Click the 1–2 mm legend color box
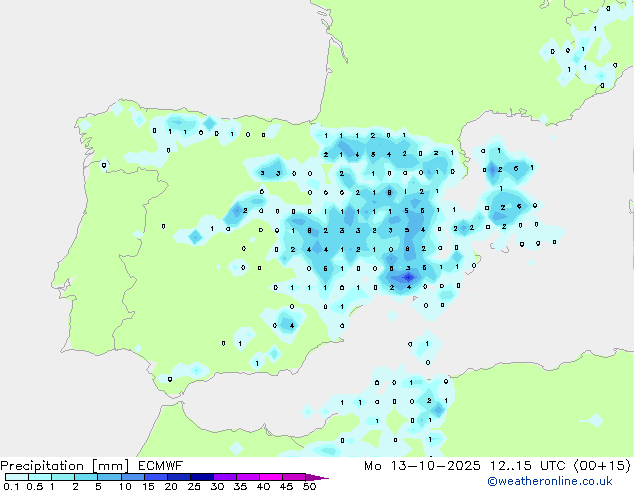634x490 pixels. [x=63, y=477]
